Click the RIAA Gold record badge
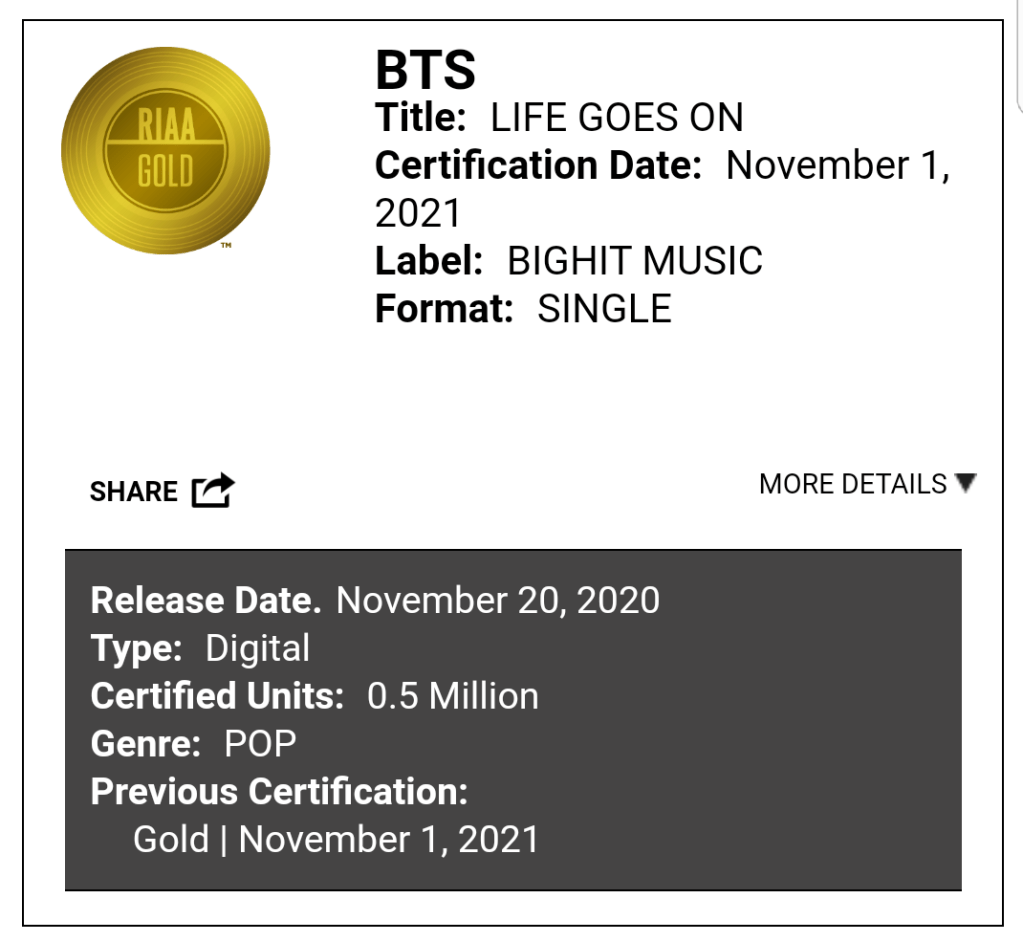The width and height of the screenshot is (1023, 942). (165, 149)
